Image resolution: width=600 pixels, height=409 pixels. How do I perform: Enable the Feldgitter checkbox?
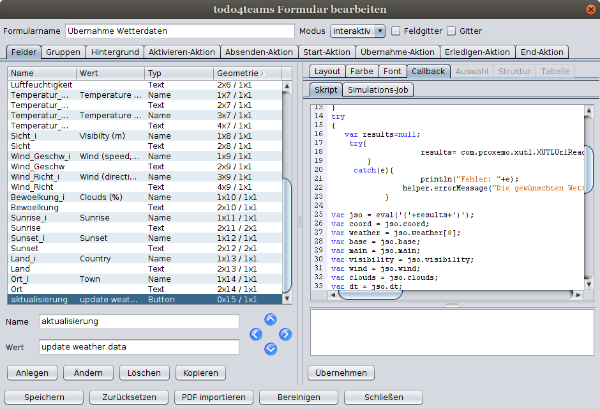(396, 31)
